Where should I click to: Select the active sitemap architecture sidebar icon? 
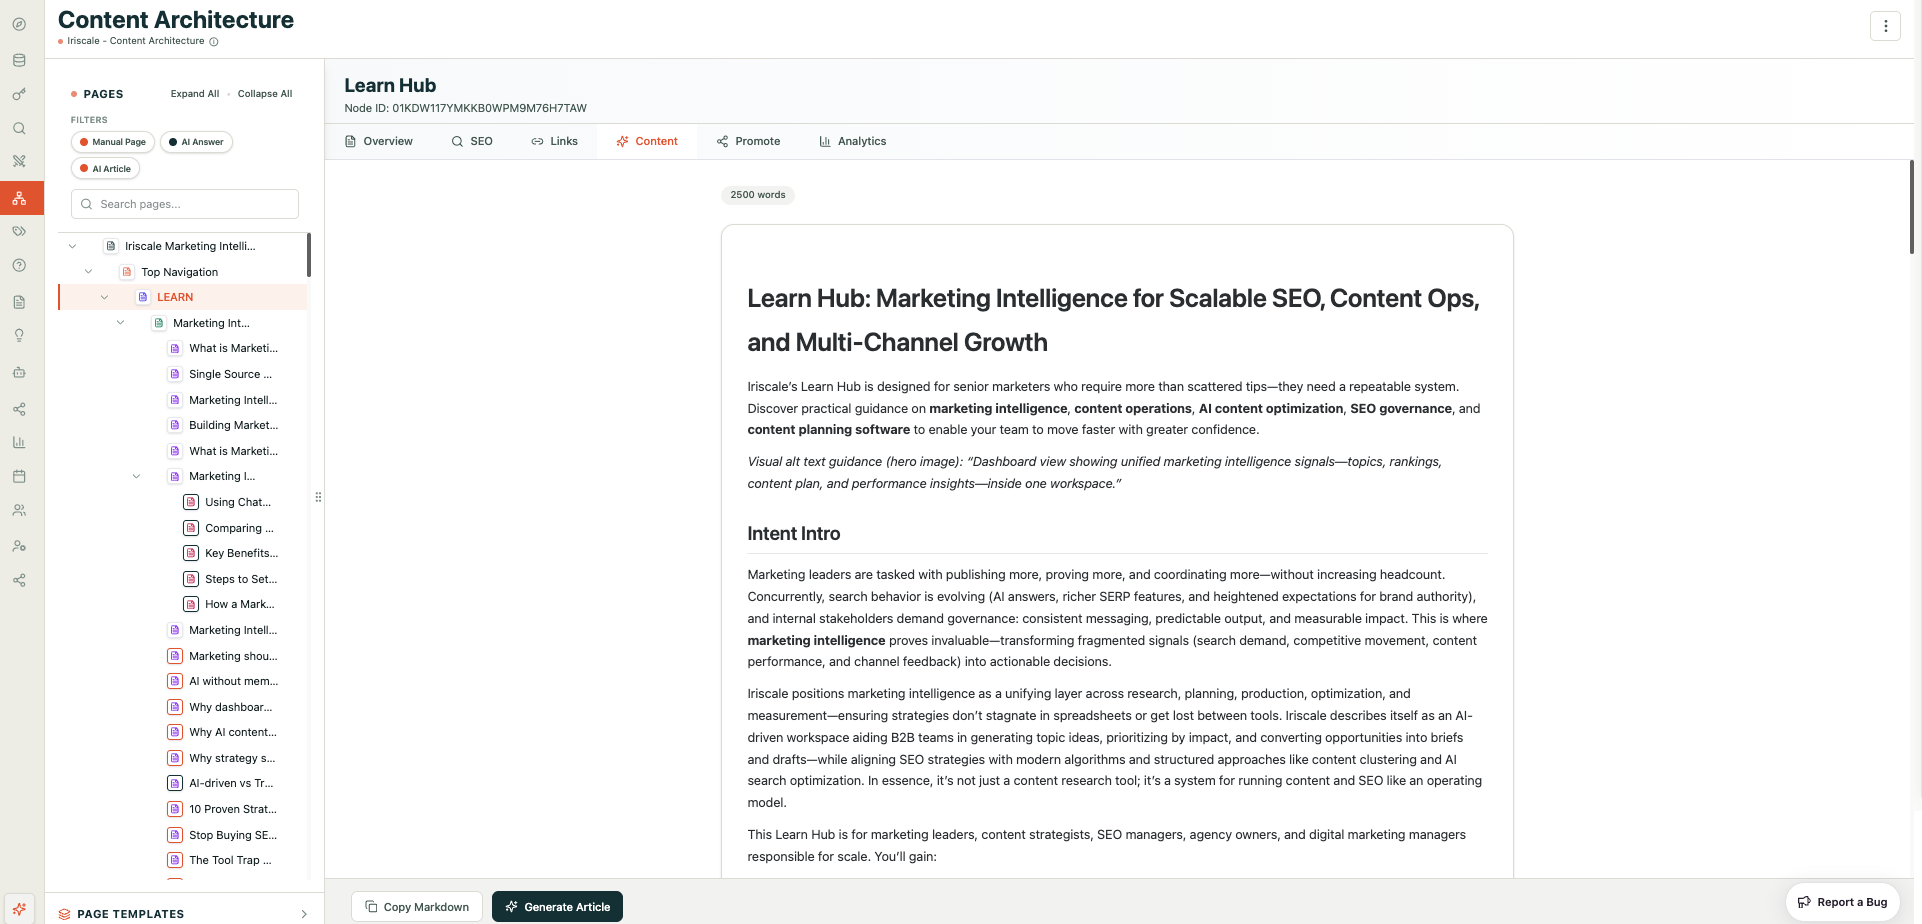pos(19,198)
